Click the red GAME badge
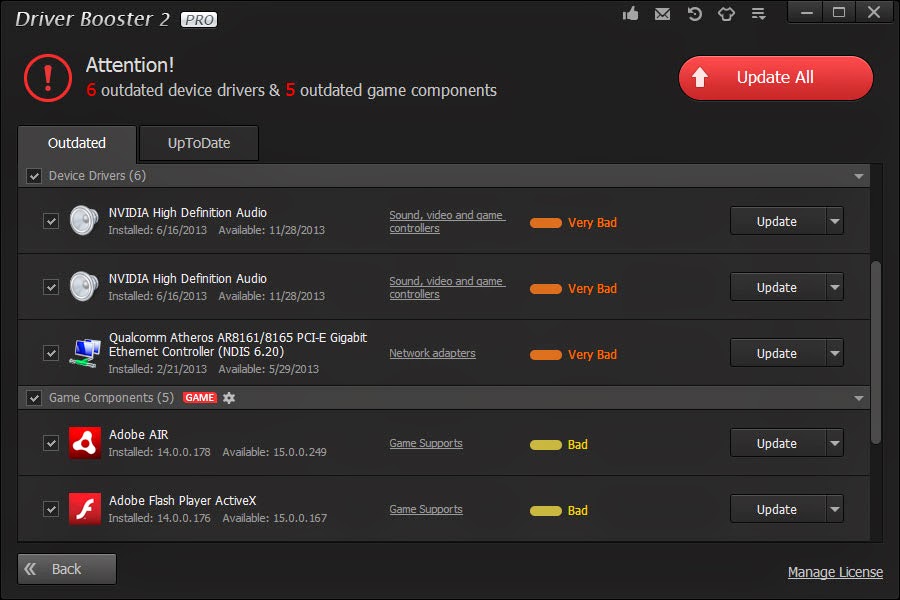Image resolution: width=900 pixels, height=600 pixels. coord(200,398)
